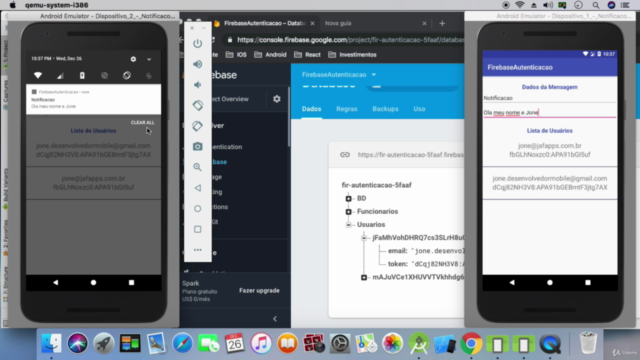The width and height of the screenshot is (640, 360).
Task: Click the browser address bar URL
Action: tap(350, 40)
